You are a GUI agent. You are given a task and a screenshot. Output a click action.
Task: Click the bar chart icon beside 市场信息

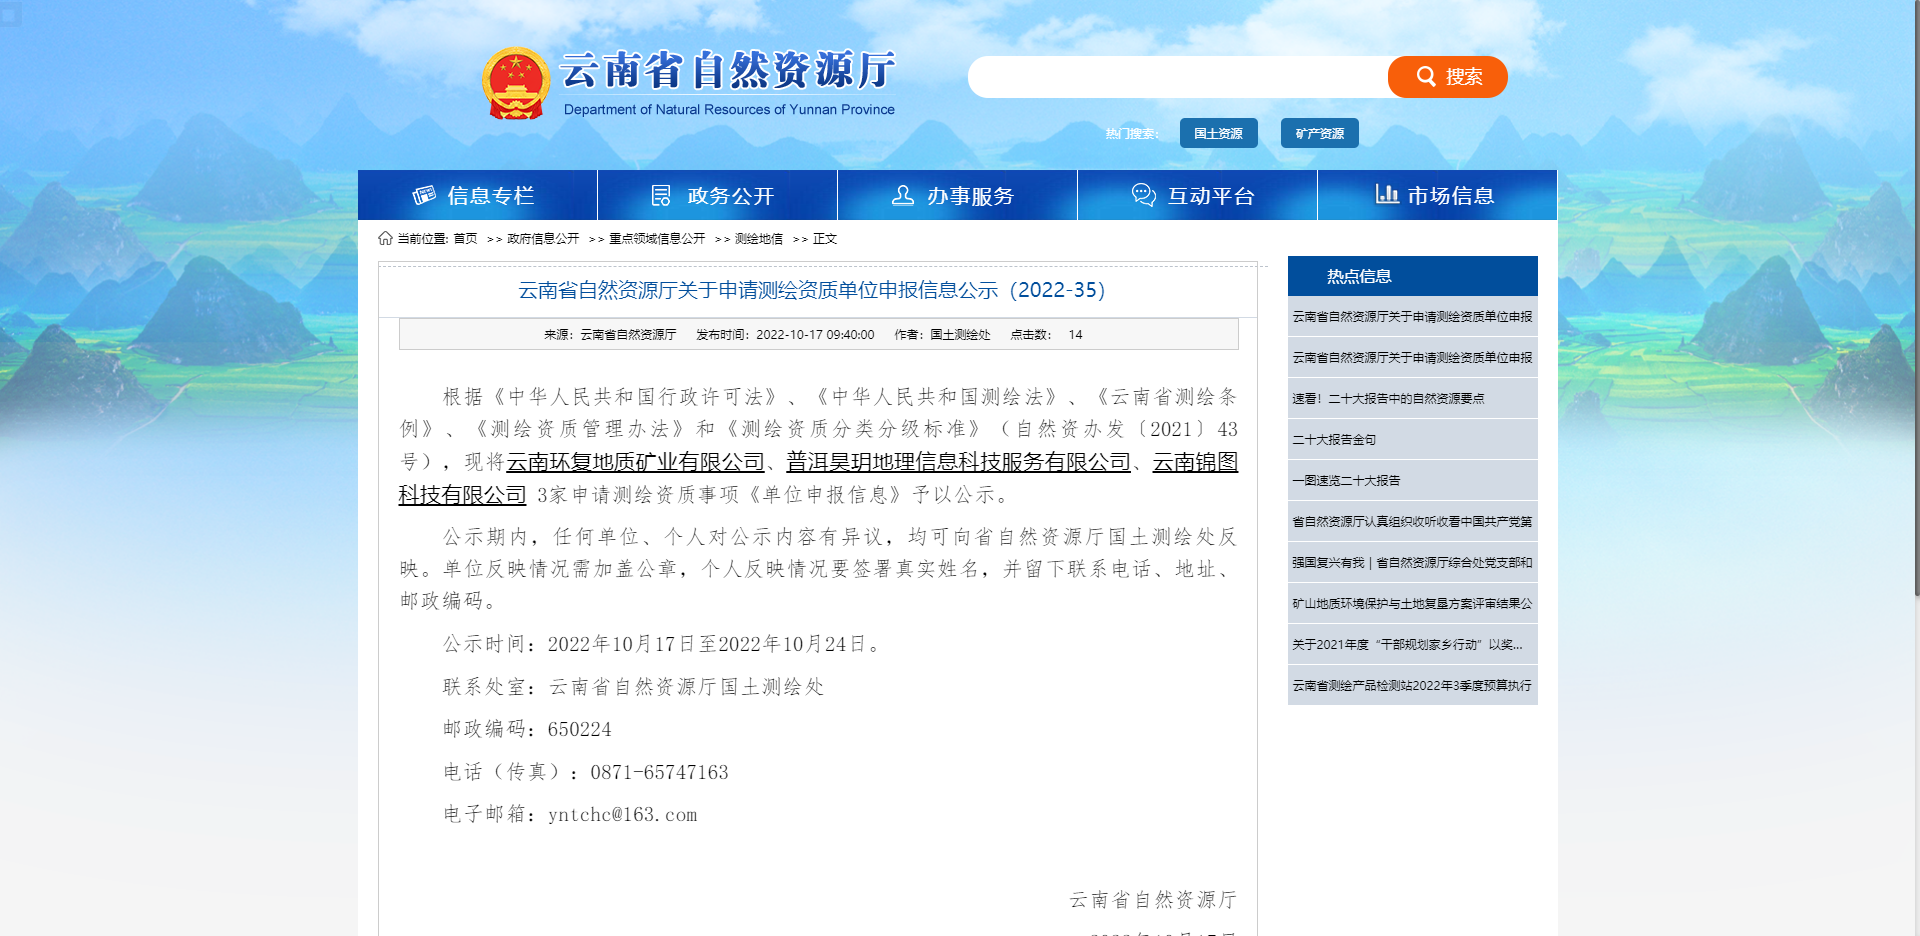[1387, 195]
